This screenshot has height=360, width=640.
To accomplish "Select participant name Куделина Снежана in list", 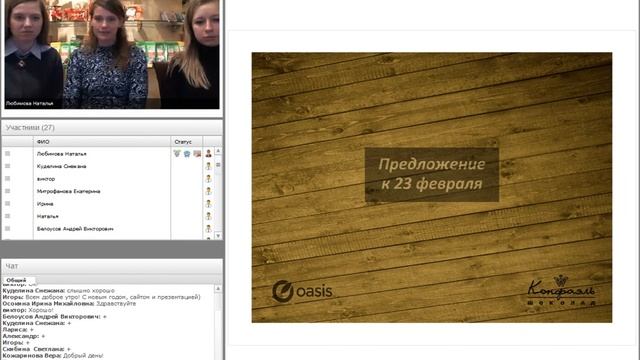I will [x=62, y=166].
